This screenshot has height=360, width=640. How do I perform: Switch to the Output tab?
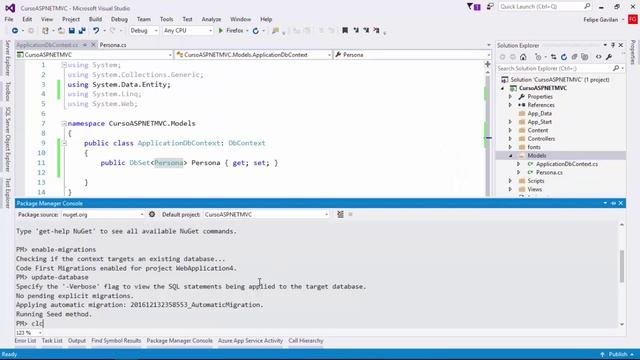click(77, 340)
